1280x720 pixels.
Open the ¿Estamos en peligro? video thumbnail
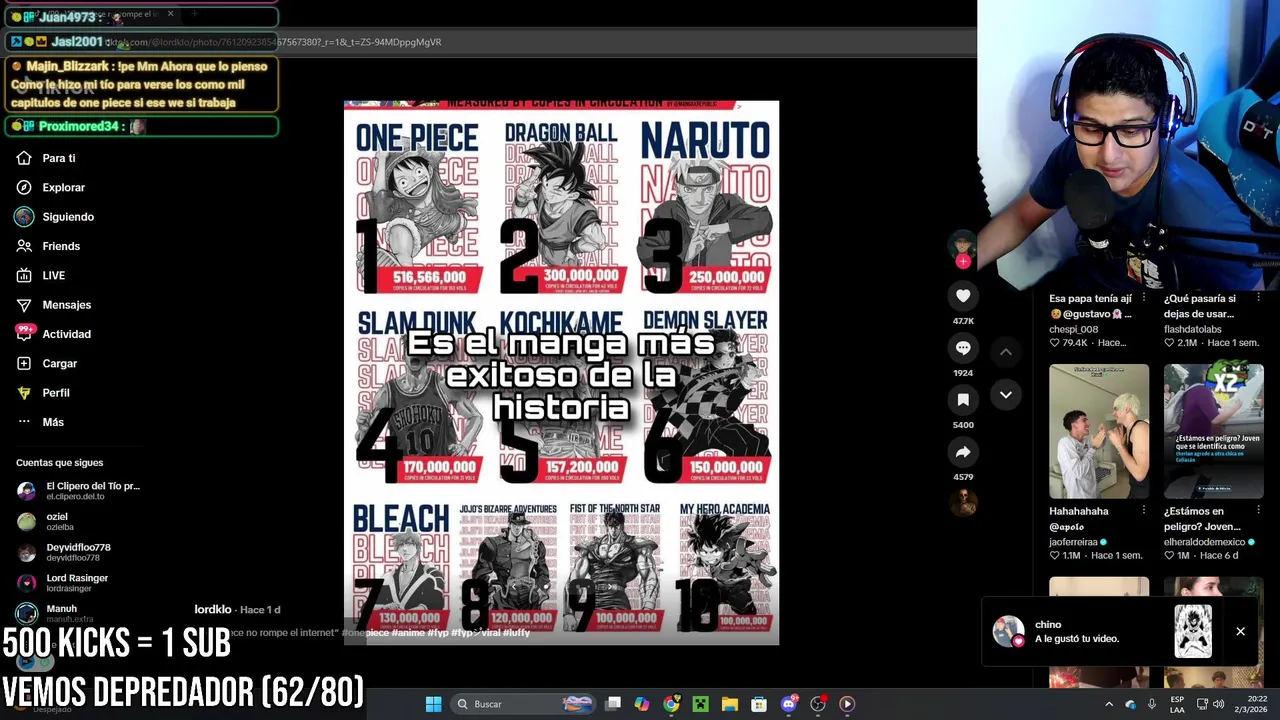[x=1213, y=431]
